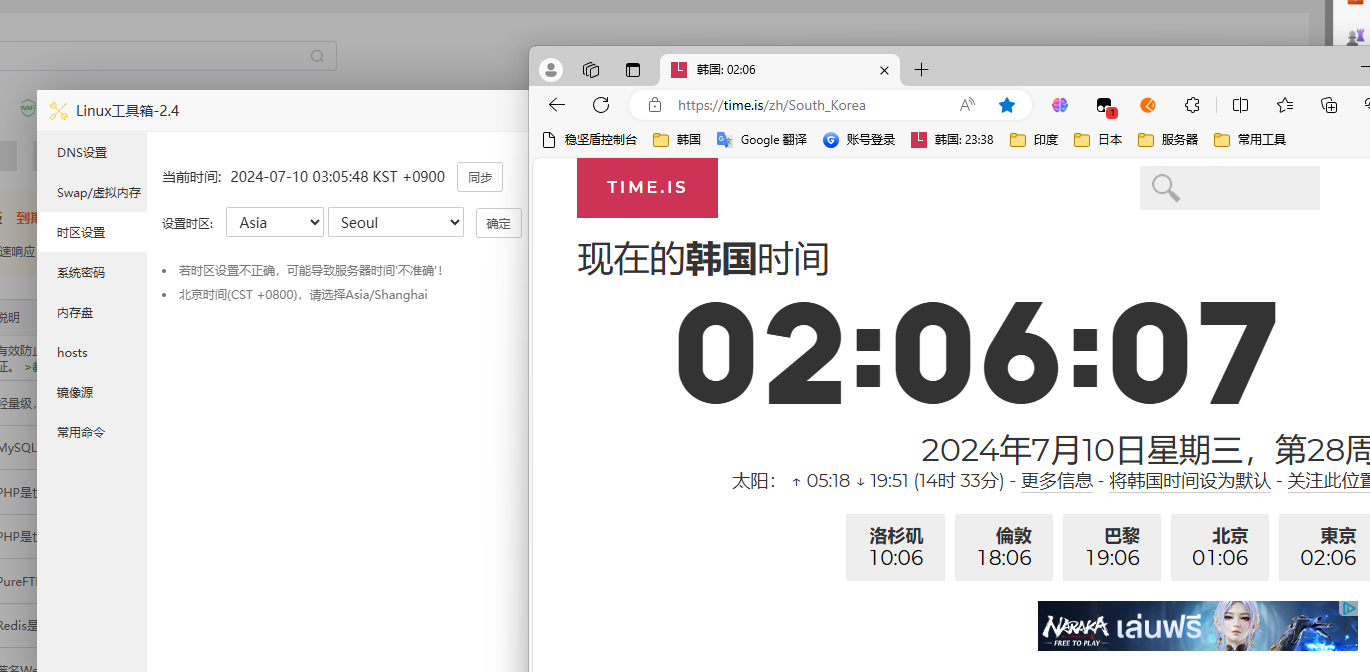Click the Edge profile avatar icon
Screen dimensions: 1370x672
[x=551, y=70]
